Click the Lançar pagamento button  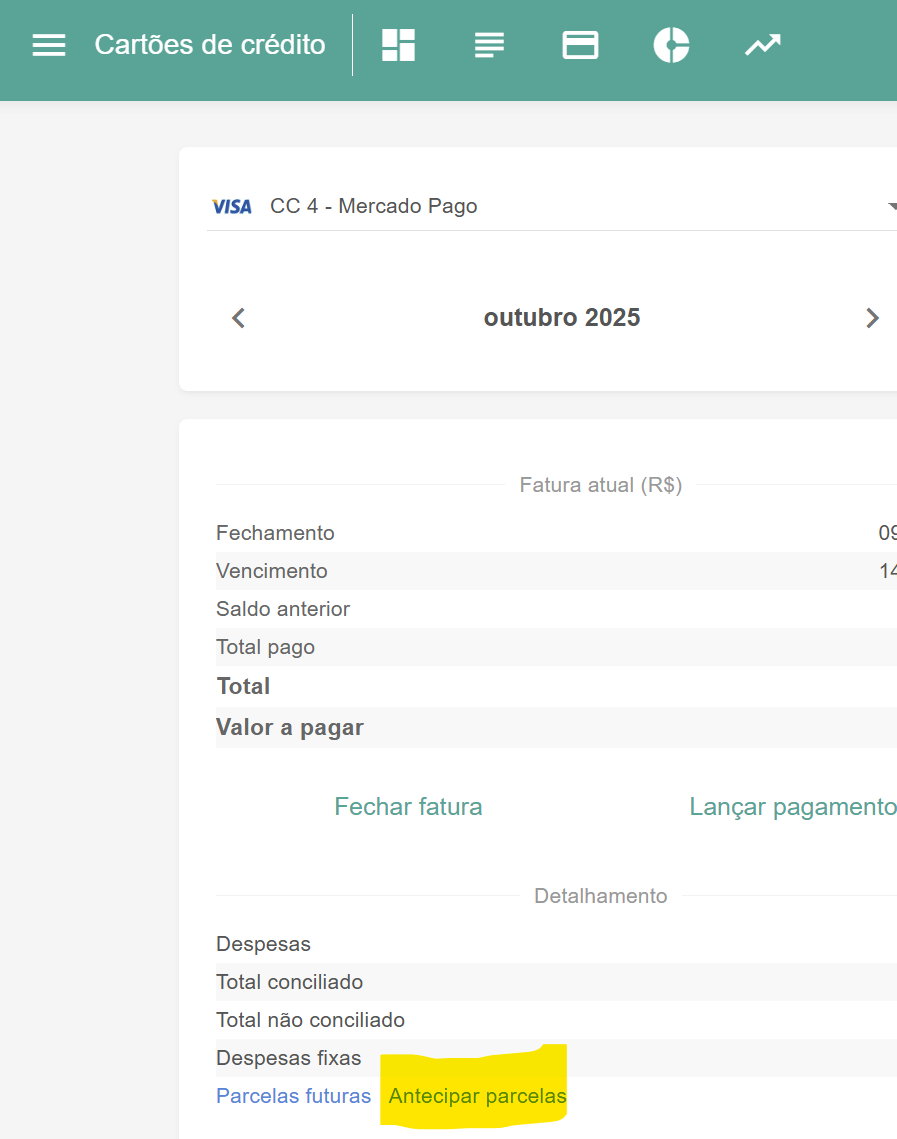pyautogui.click(x=793, y=806)
